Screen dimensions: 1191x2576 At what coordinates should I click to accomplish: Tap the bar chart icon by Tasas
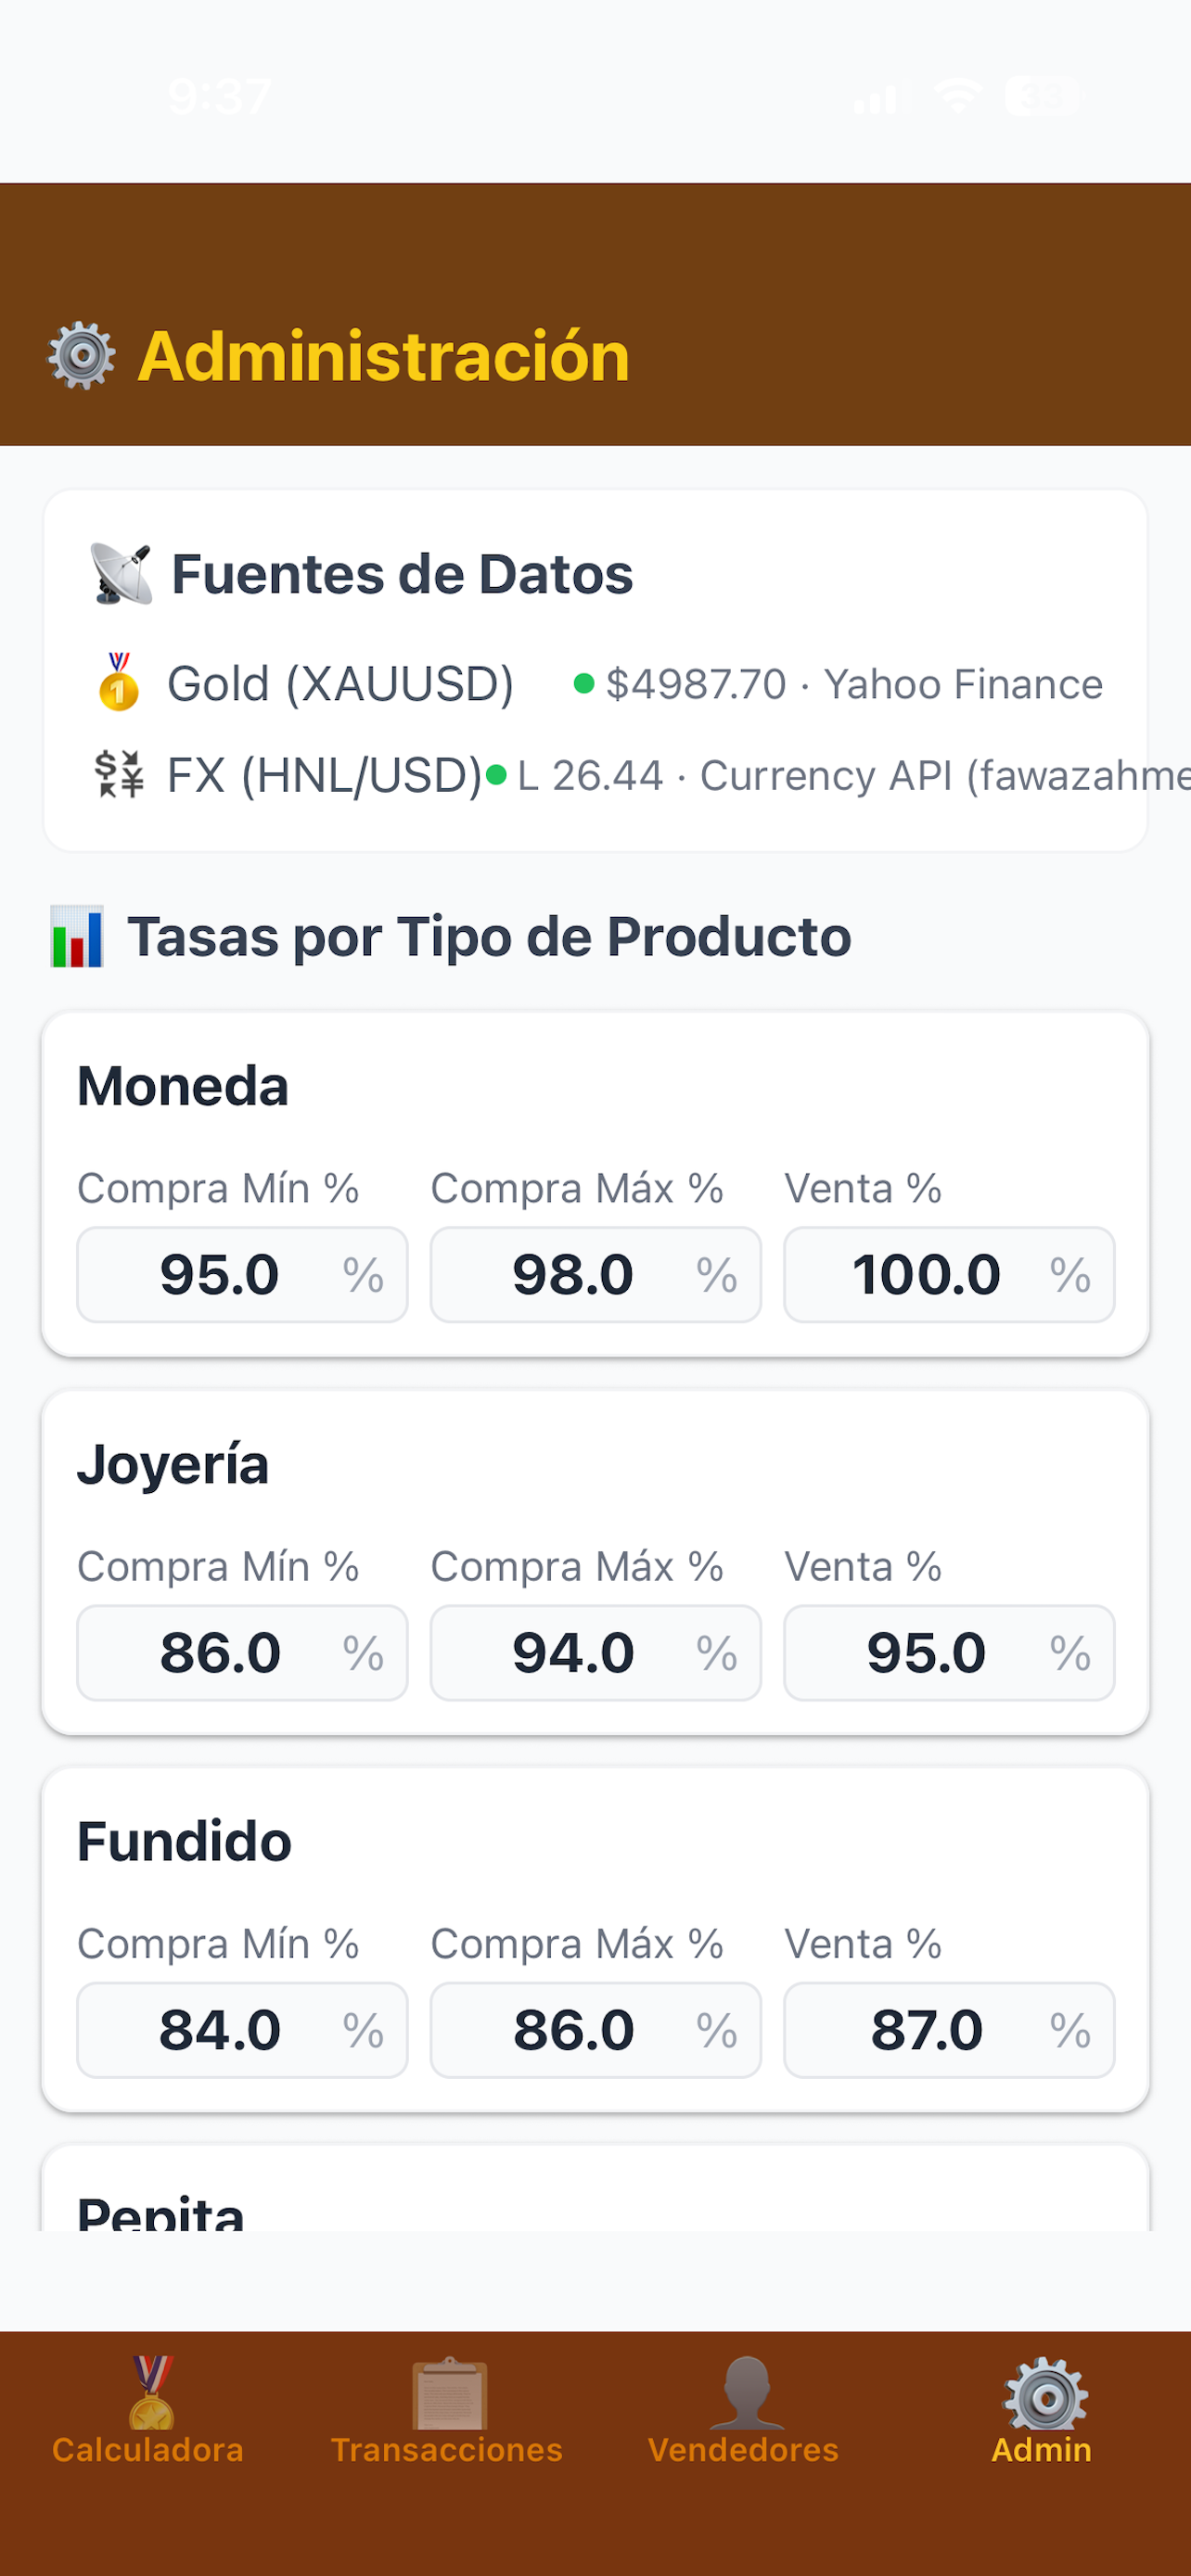tap(77, 937)
